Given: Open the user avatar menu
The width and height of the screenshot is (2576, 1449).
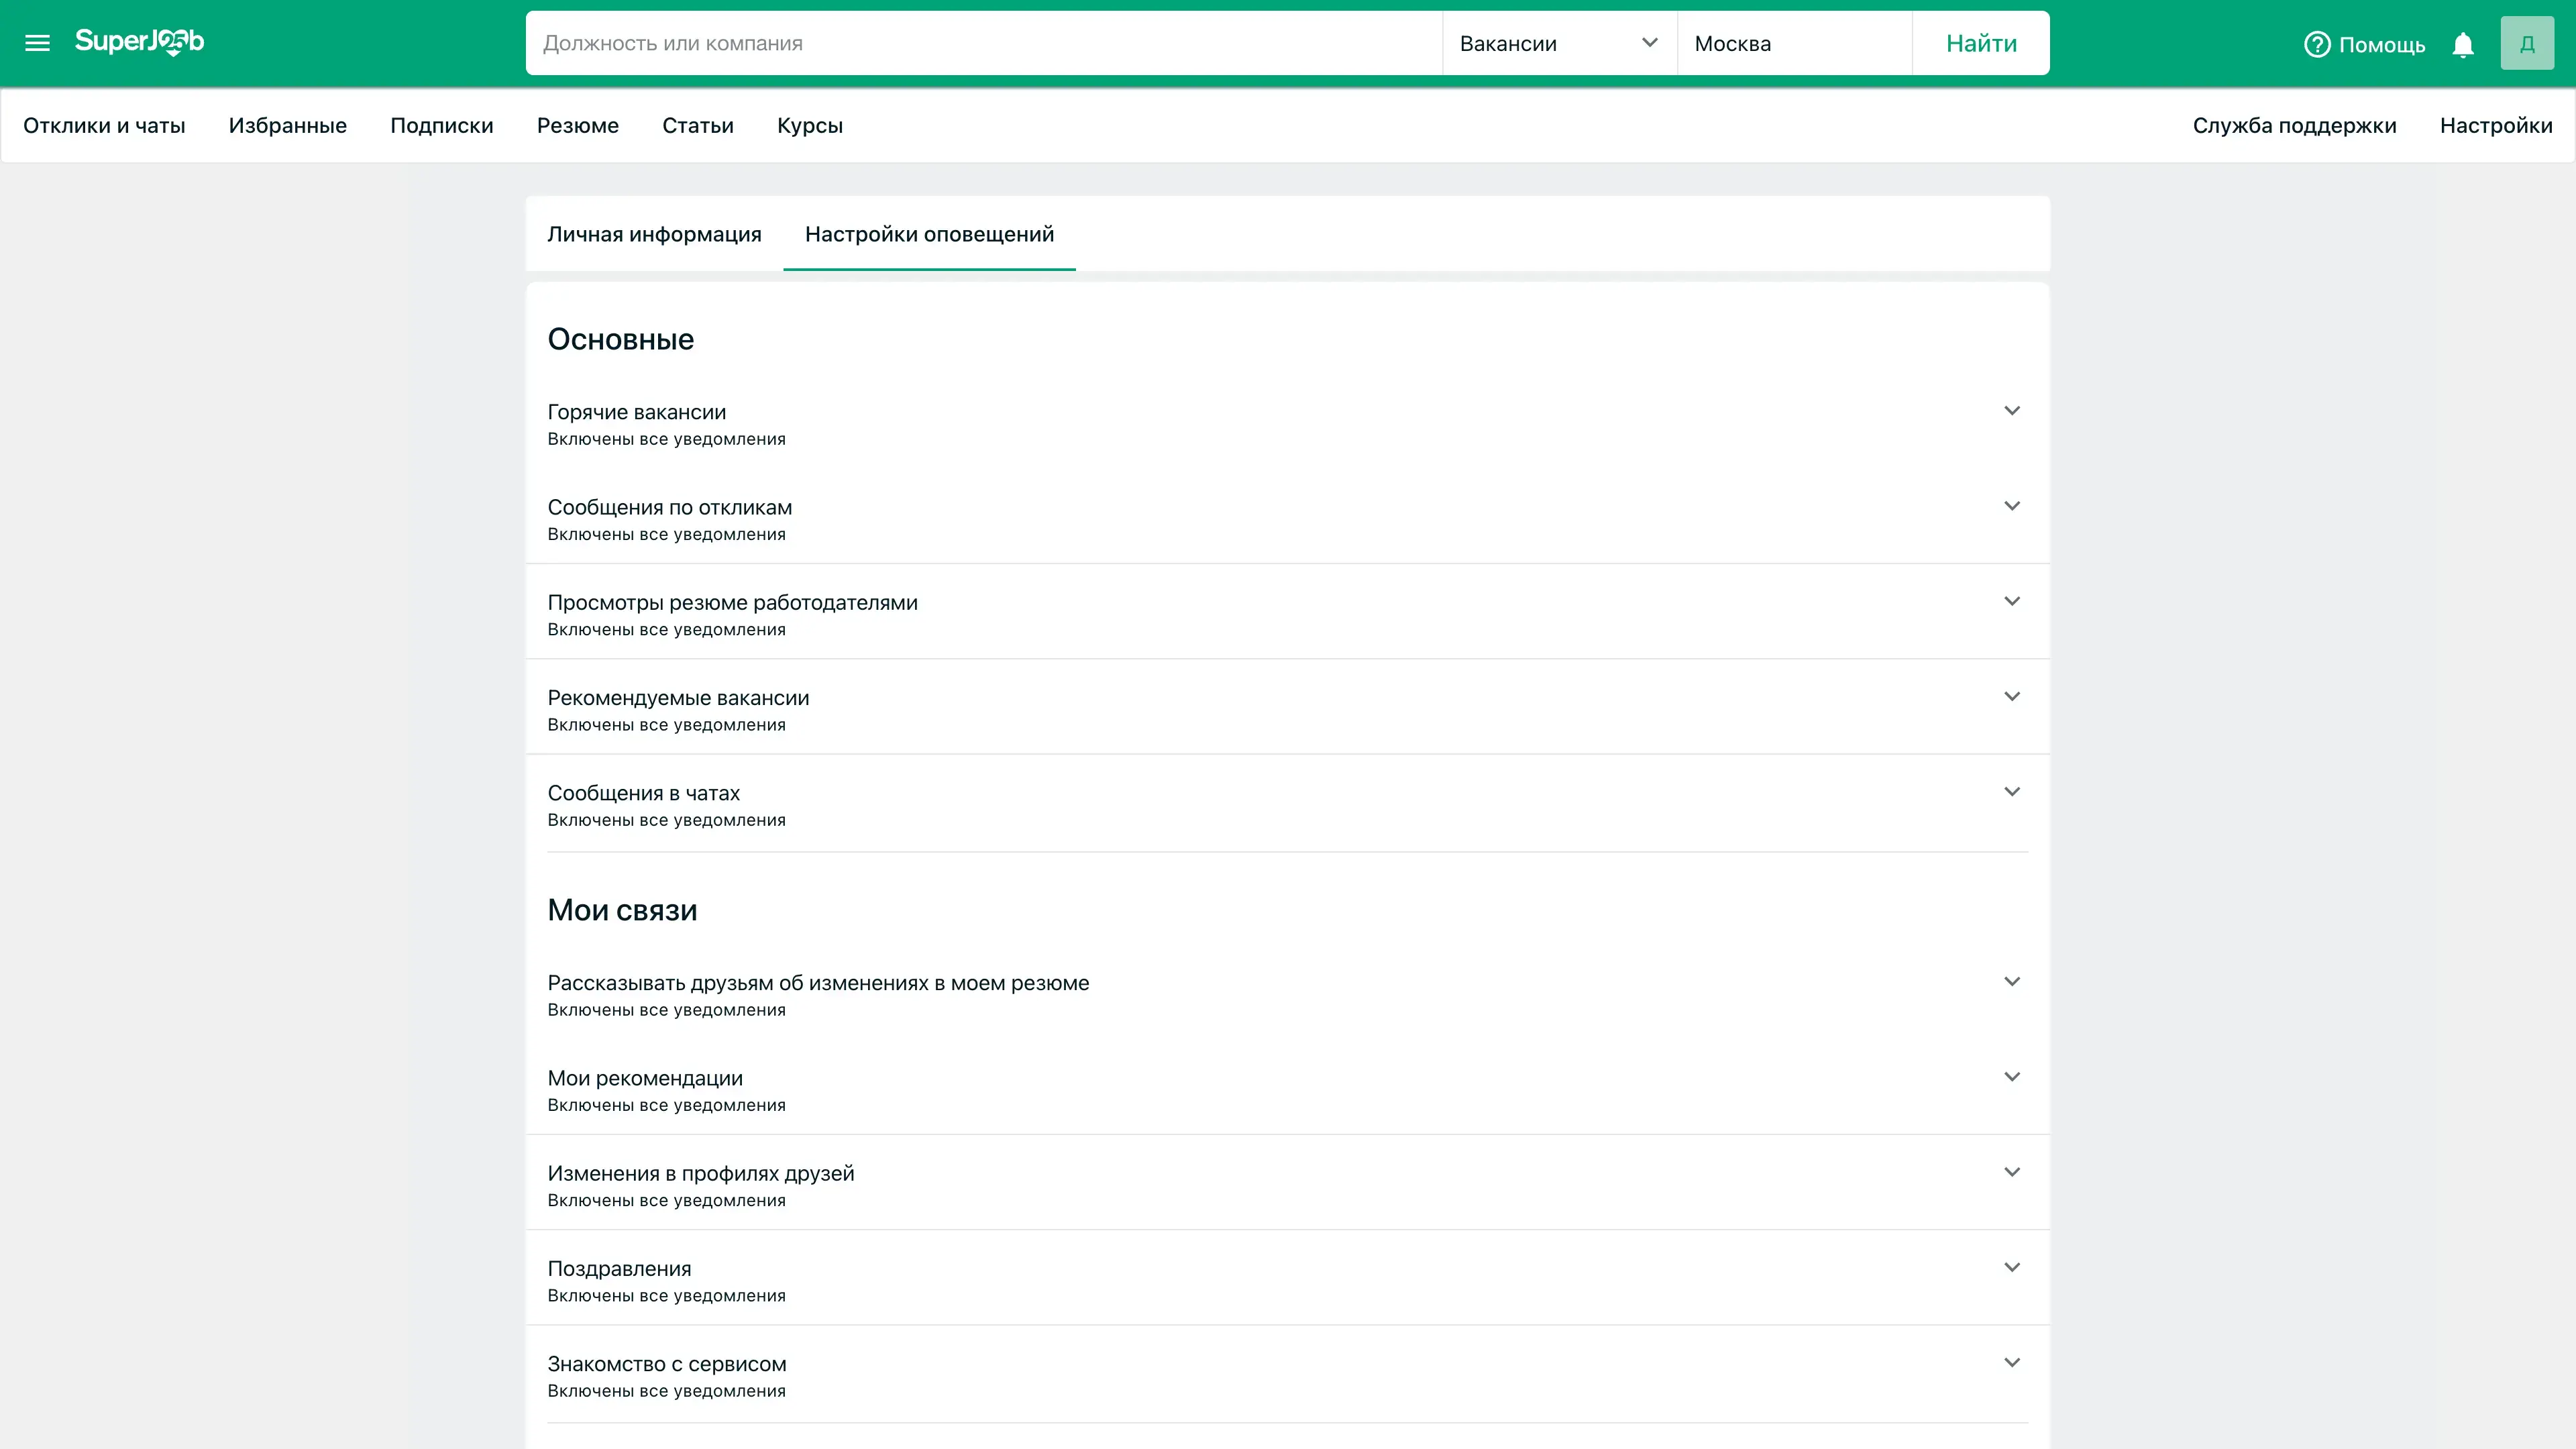Looking at the screenshot, I should pos(2526,43).
